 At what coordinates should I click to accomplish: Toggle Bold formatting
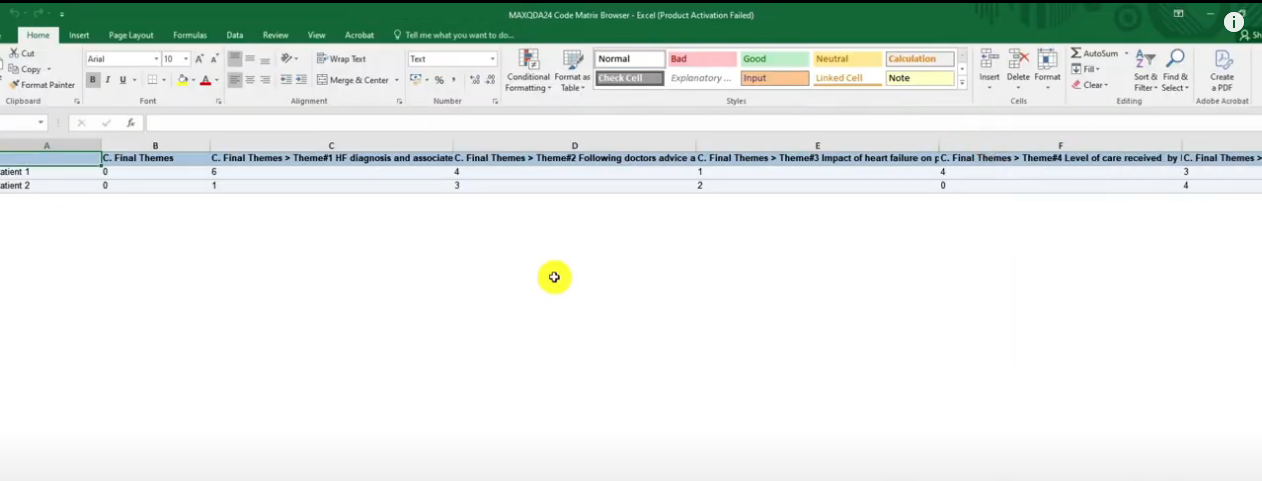[93, 80]
